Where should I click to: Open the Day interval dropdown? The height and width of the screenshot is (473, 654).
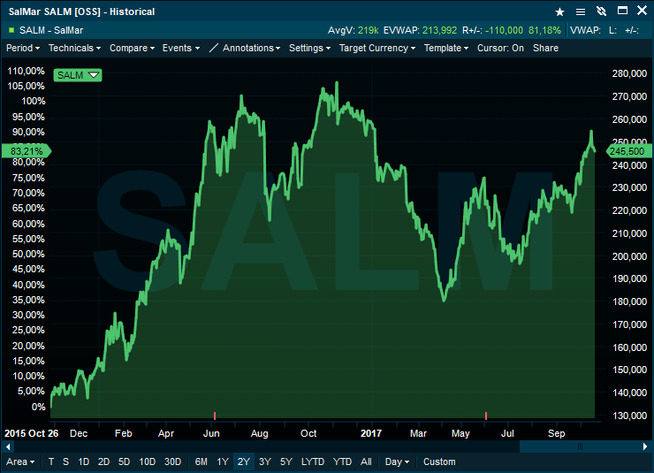[x=397, y=462]
